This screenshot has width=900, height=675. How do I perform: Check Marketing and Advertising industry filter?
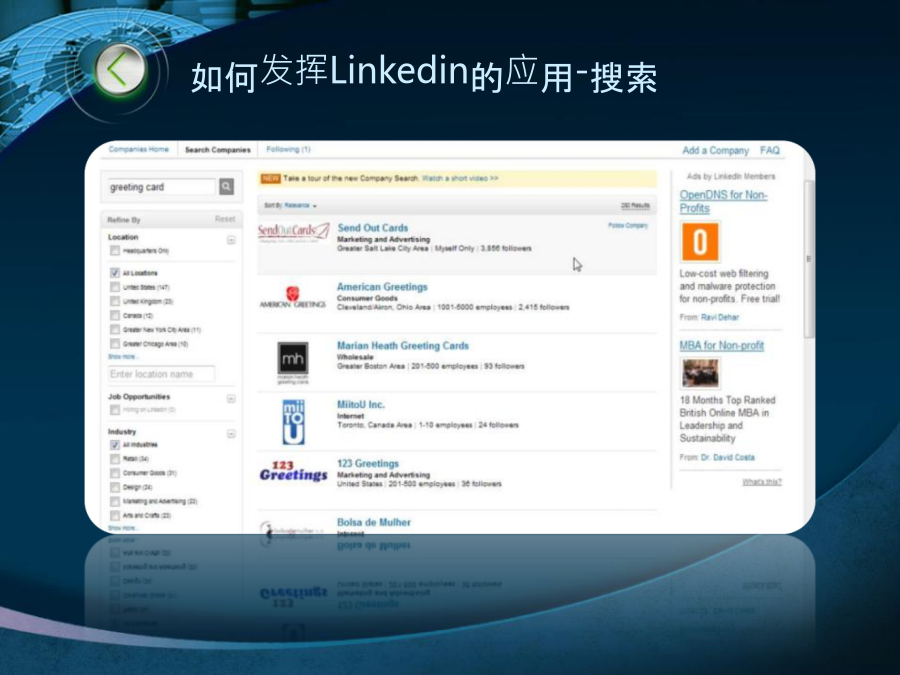coord(115,501)
